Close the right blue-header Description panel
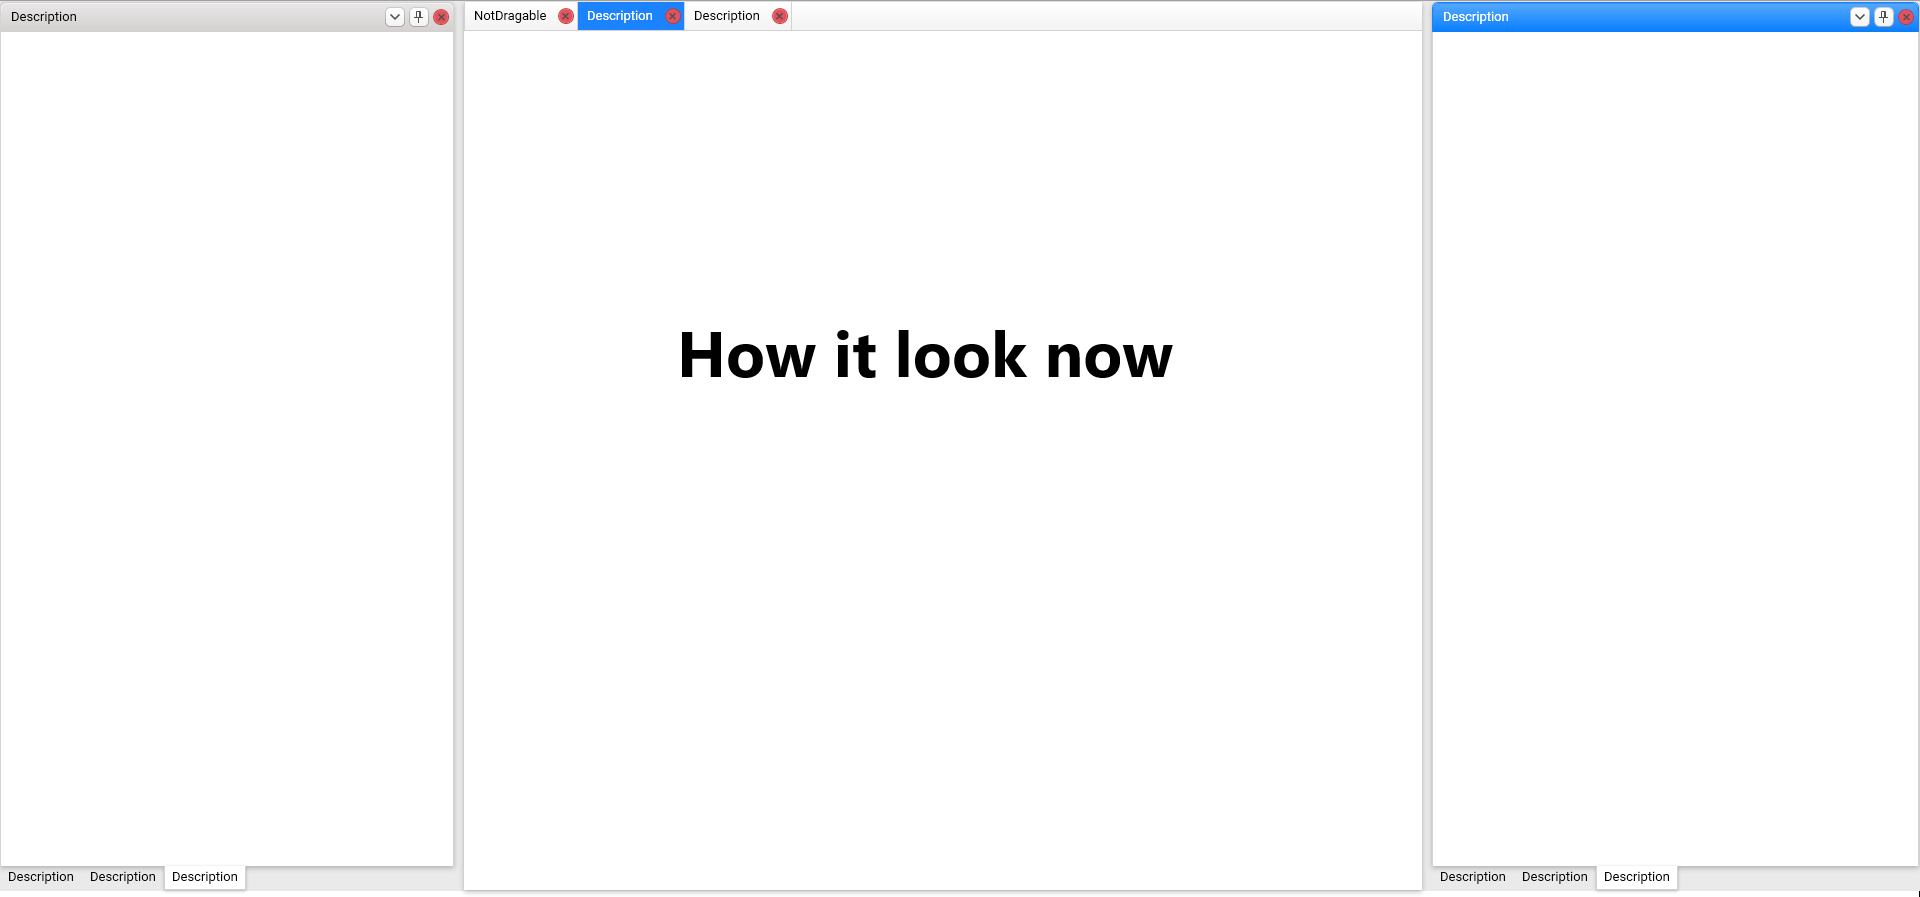Image resolution: width=1920 pixels, height=897 pixels. [1906, 17]
